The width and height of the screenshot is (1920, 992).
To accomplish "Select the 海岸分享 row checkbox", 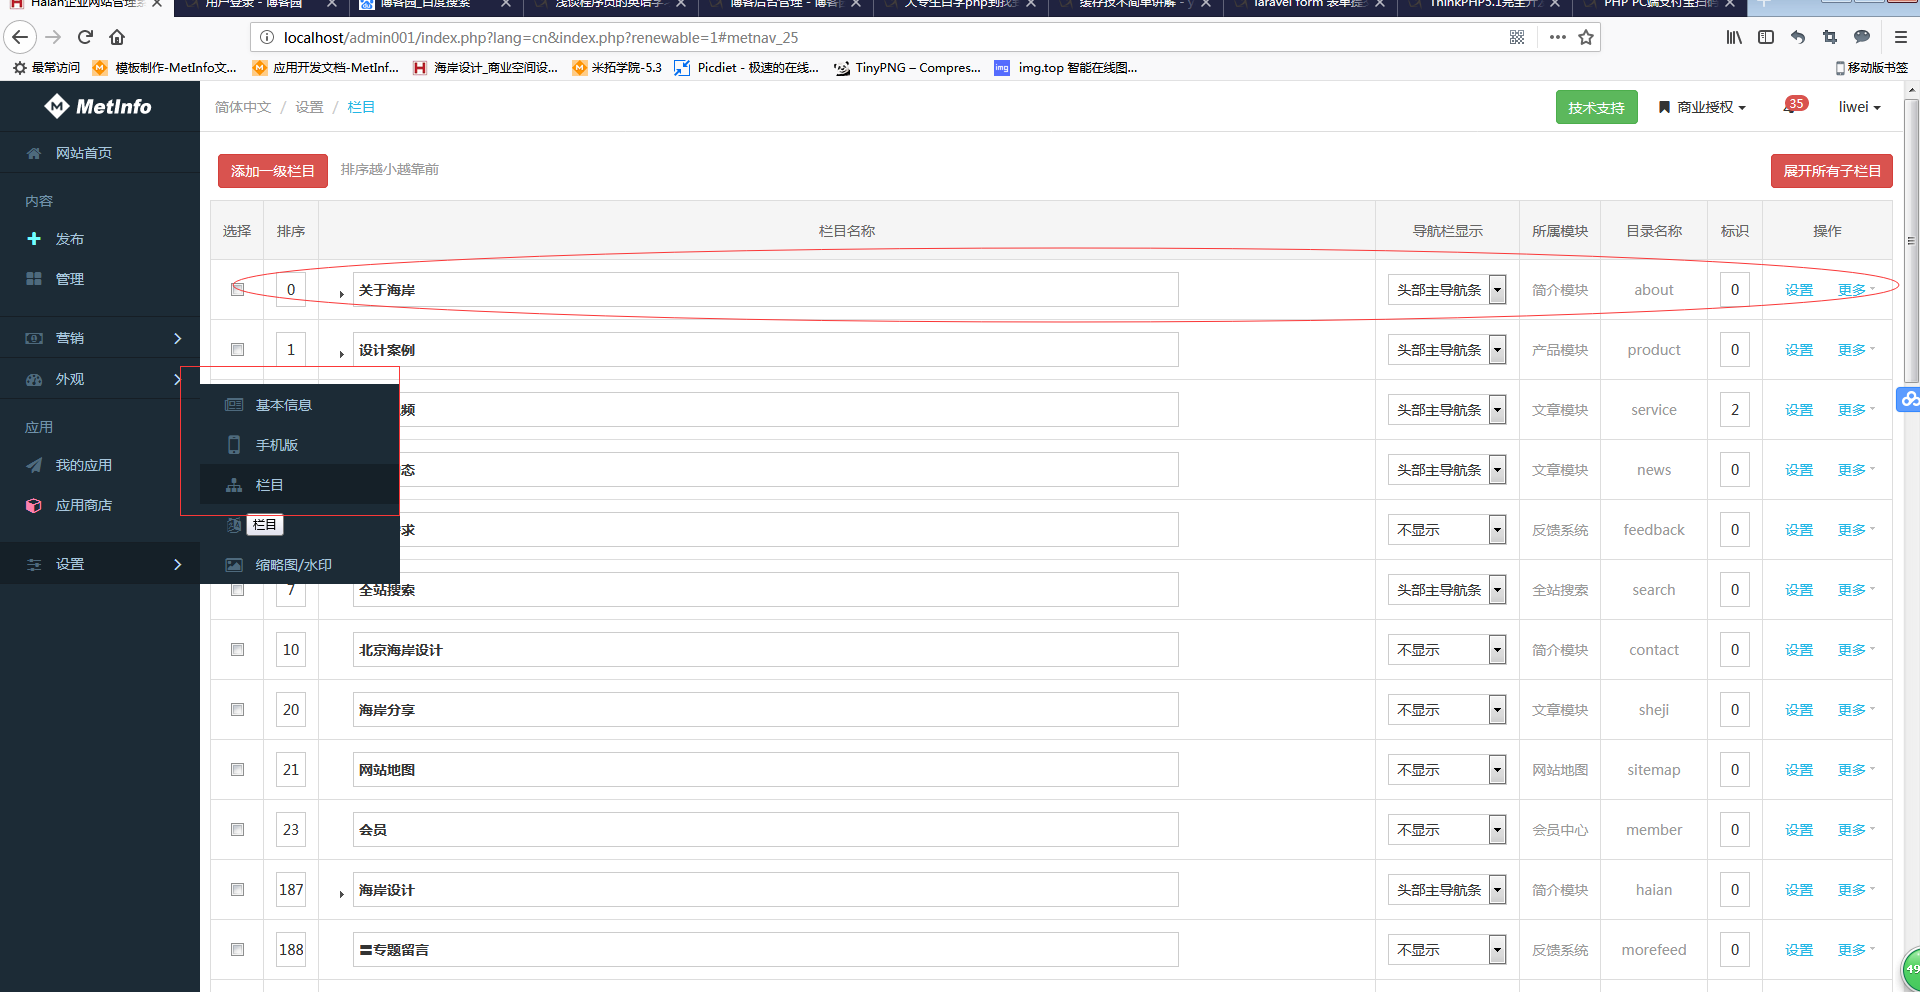I will coord(237,710).
